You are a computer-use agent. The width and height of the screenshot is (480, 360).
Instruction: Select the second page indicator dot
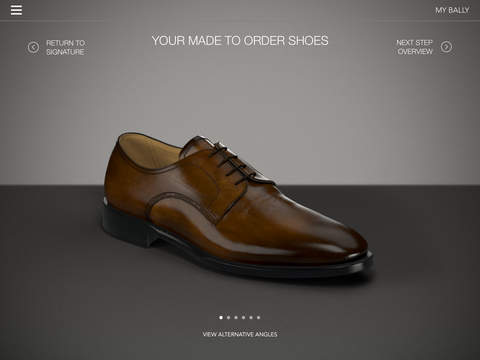click(228, 317)
